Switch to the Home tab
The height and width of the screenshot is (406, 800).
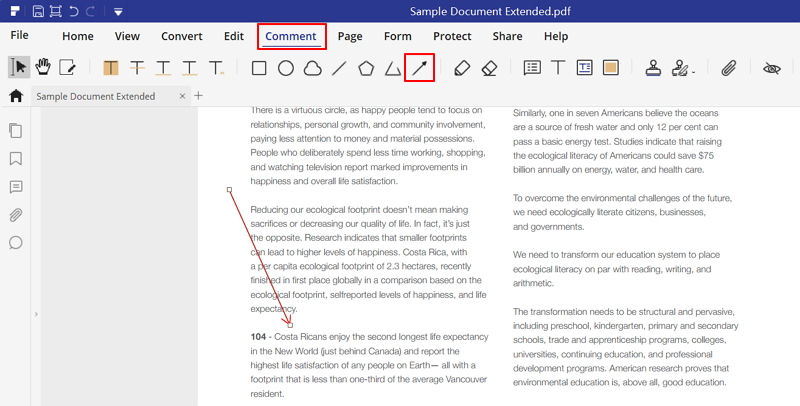coord(78,36)
